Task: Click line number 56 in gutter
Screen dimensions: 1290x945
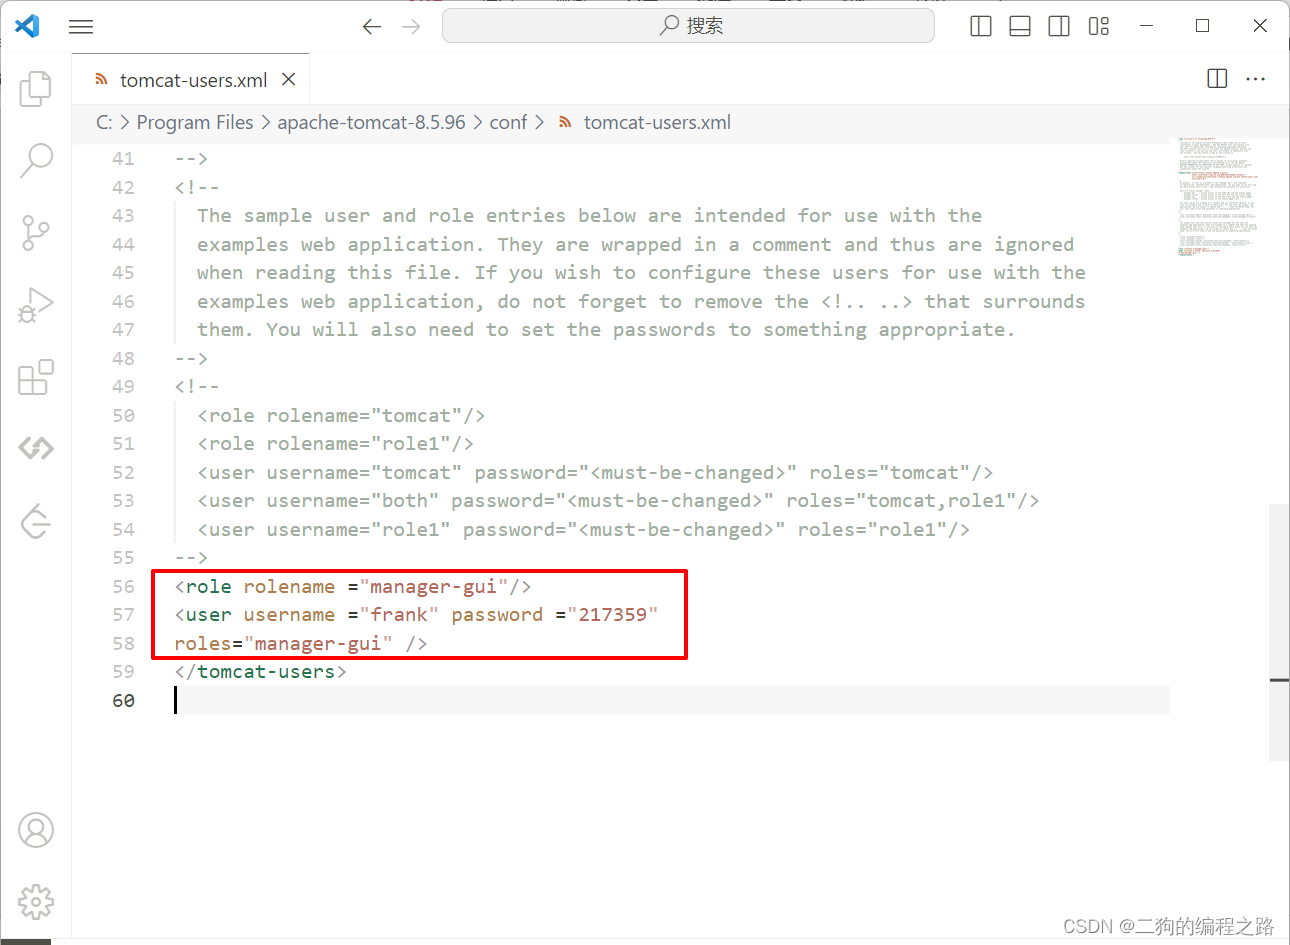Action: pos(123,586)
